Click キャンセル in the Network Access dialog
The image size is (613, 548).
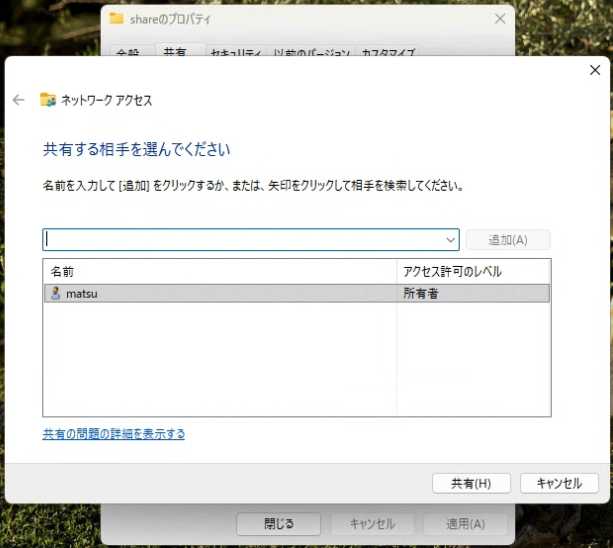[x=558, y=483]
